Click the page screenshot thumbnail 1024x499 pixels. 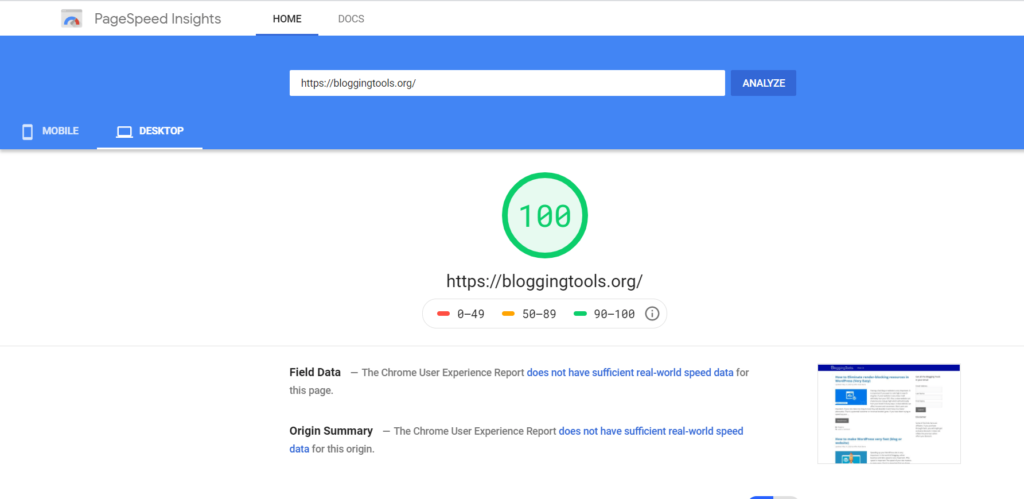click(x=889, y=413)
